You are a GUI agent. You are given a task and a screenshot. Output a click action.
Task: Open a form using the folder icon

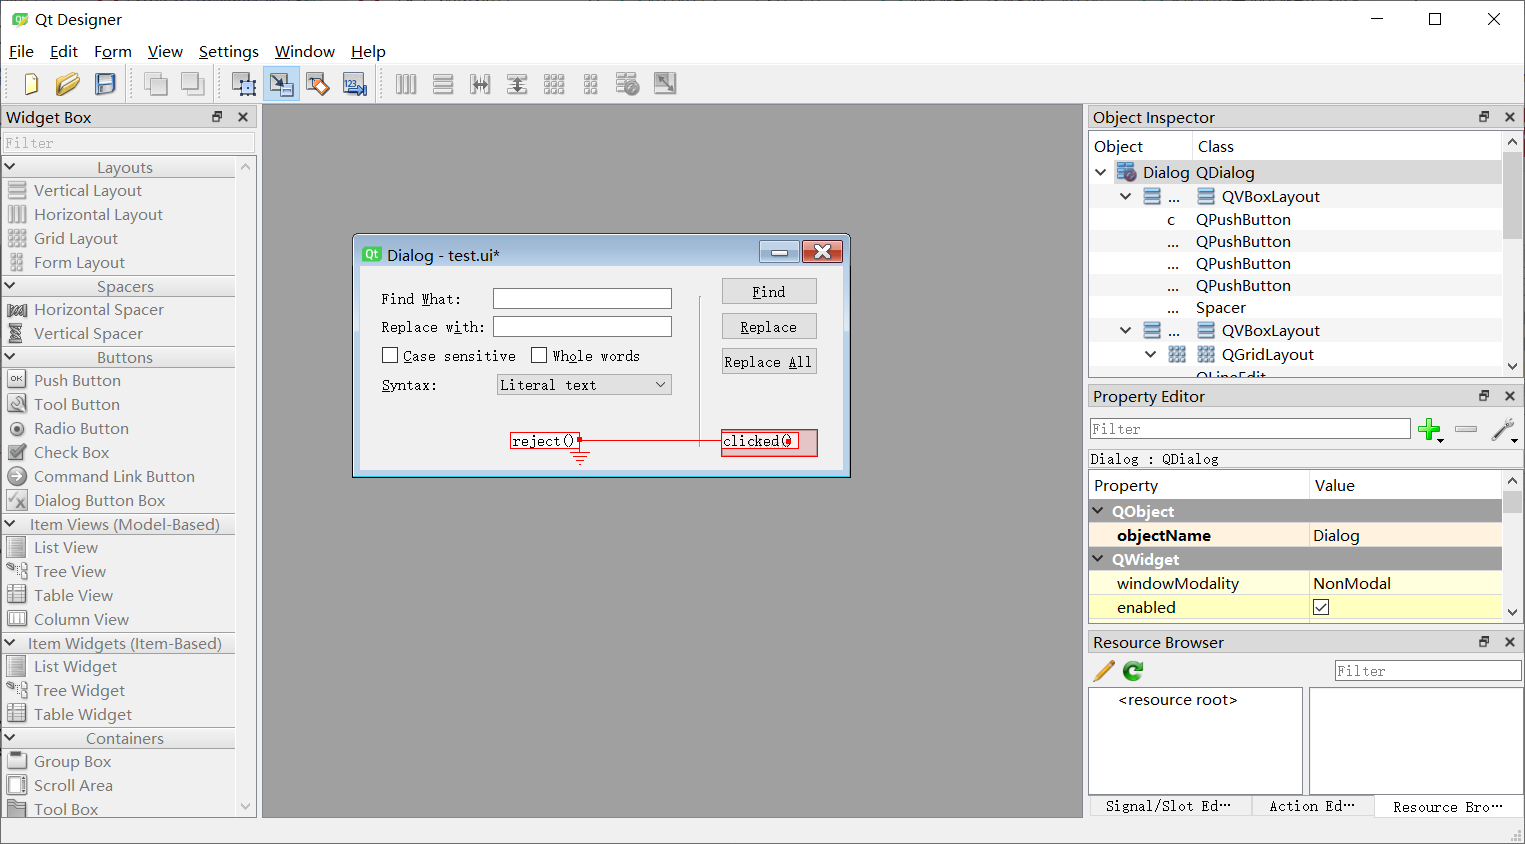[x=68, y=84]
